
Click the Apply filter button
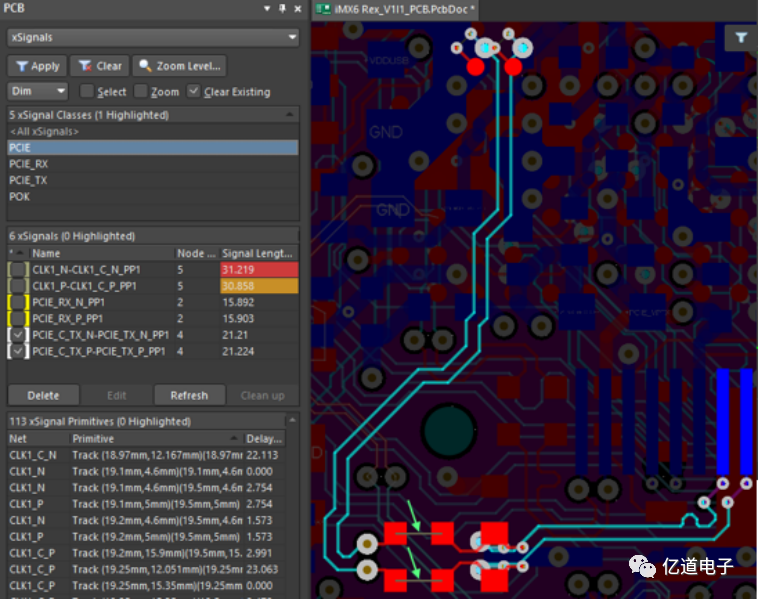[36, 66]
